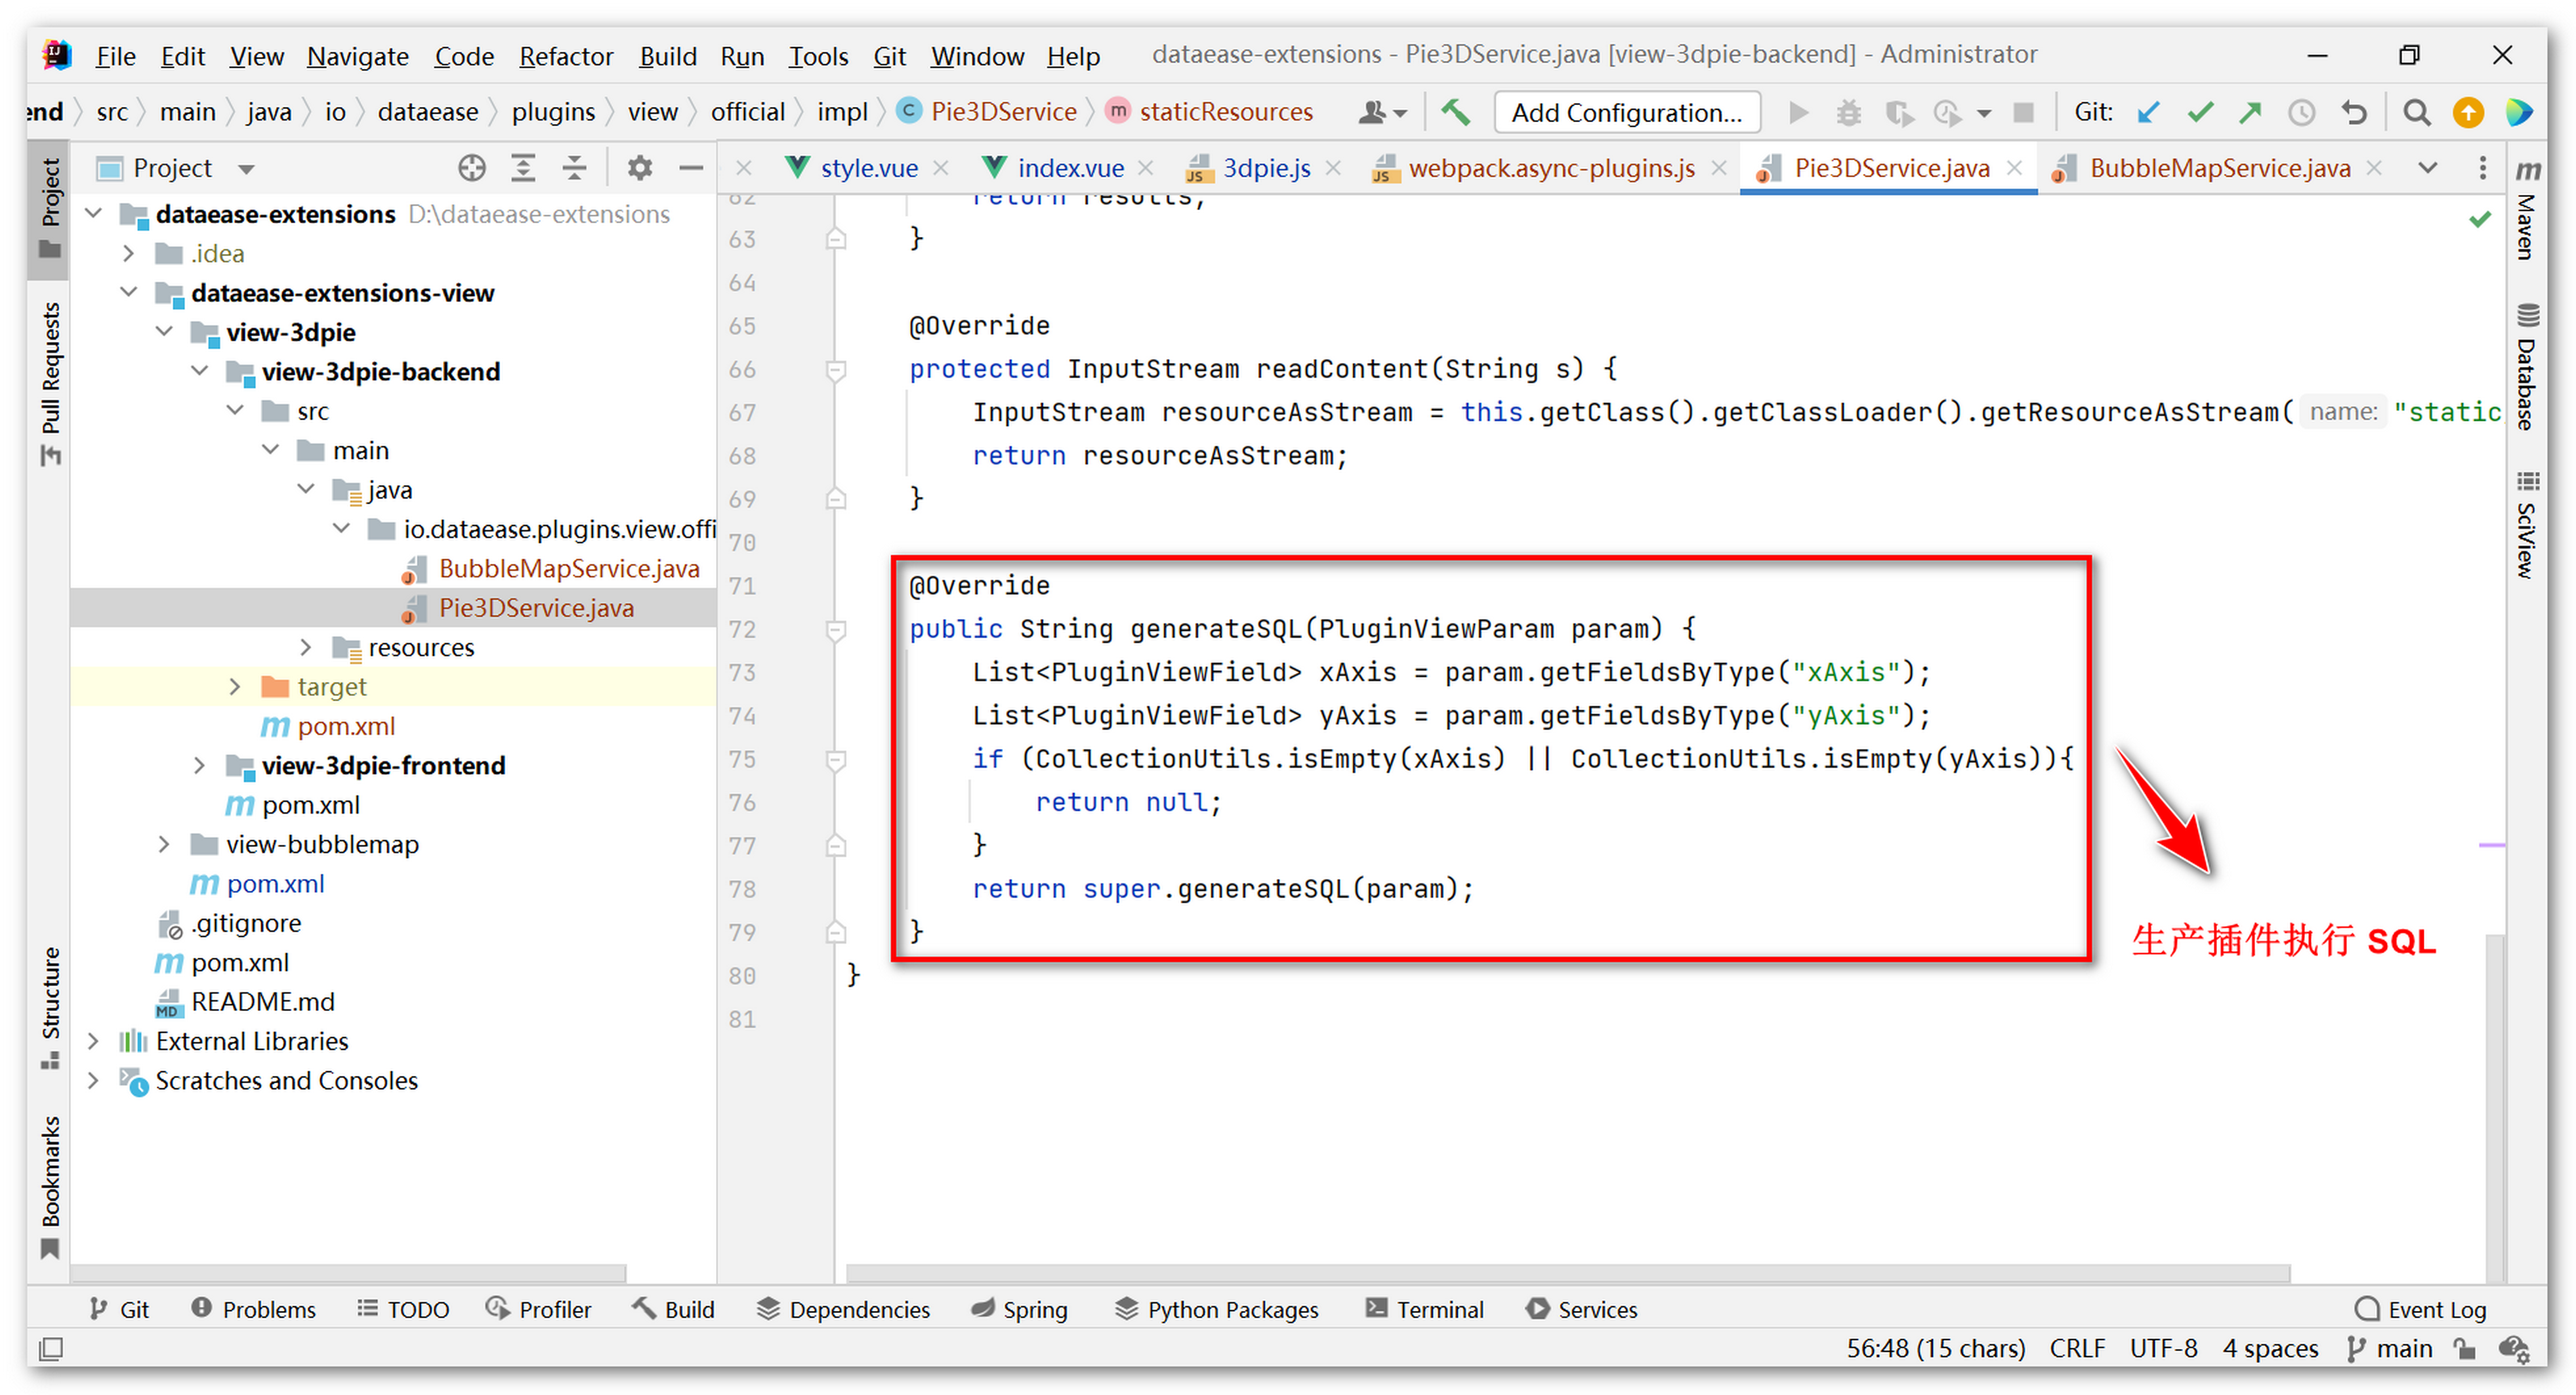Open the Project view dropdown
This screenshot has height=1395, width=2576.
246,169
